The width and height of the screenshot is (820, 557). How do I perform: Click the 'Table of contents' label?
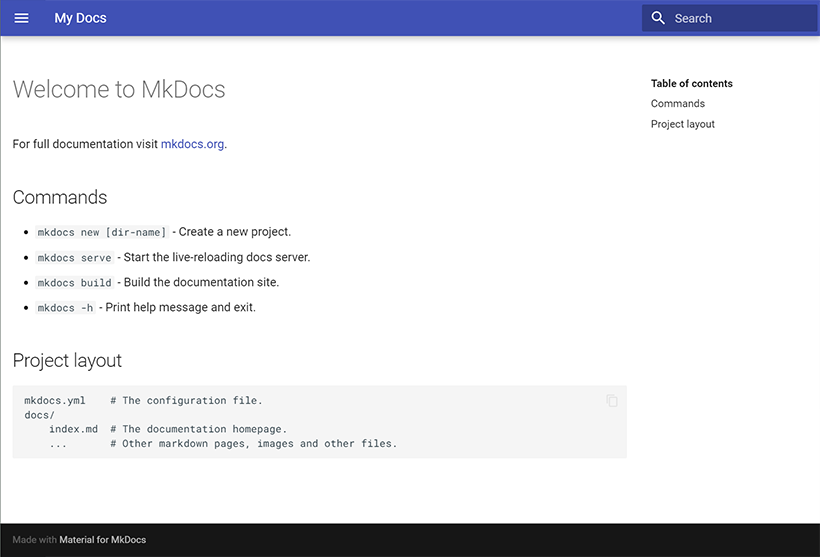pos(691,84)
